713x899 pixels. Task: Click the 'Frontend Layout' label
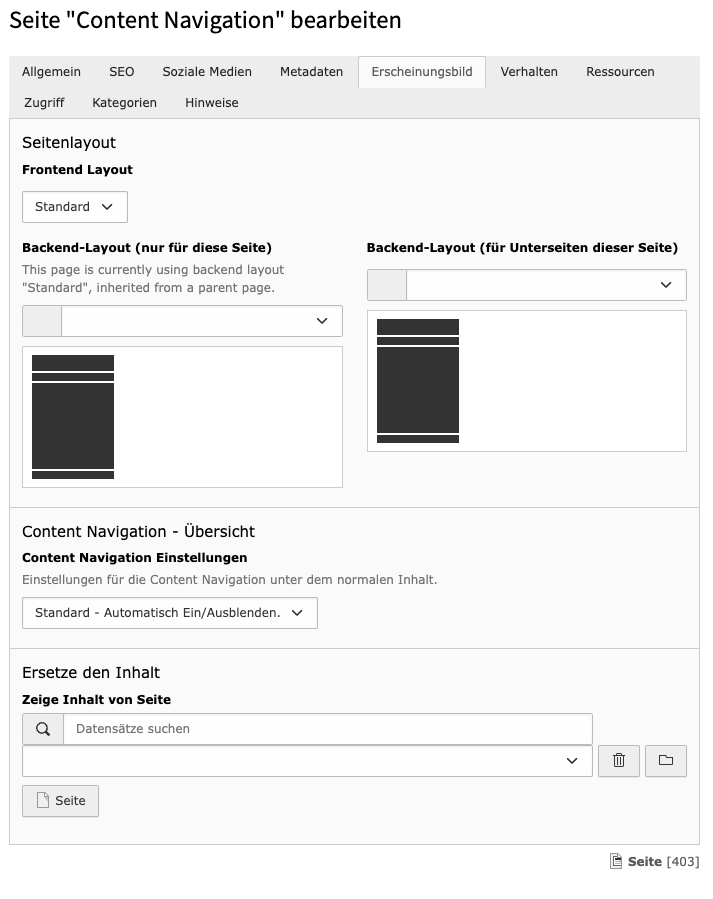77,170
